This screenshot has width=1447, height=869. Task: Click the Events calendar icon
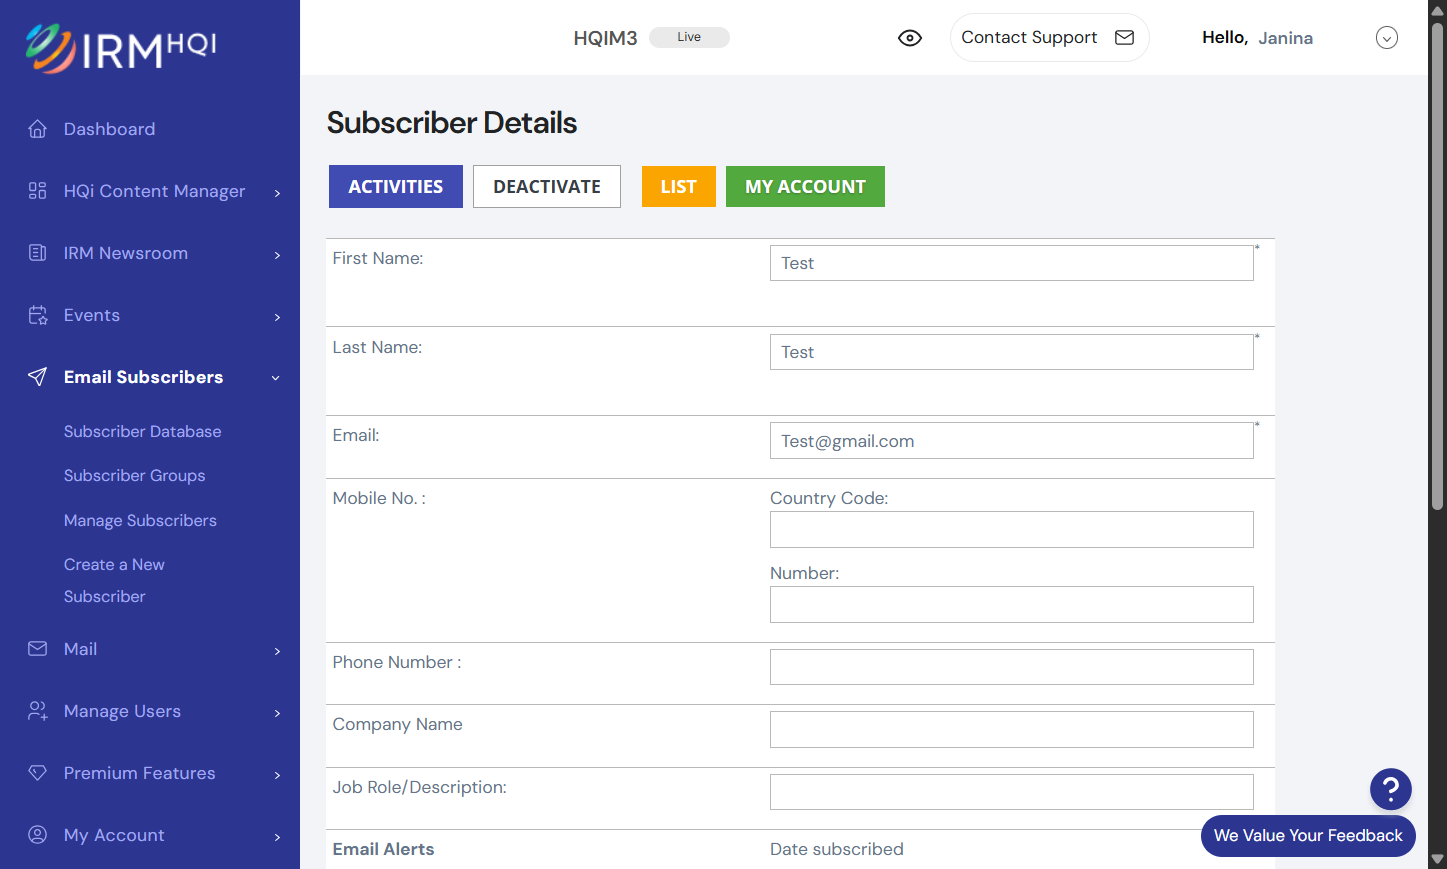(x=38, y=315)
